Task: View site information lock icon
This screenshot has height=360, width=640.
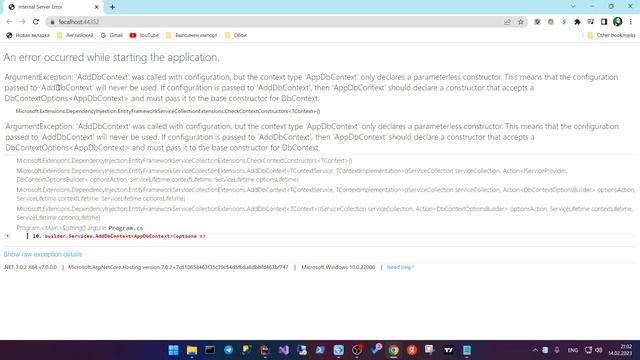Action: [x=52, y=22]
